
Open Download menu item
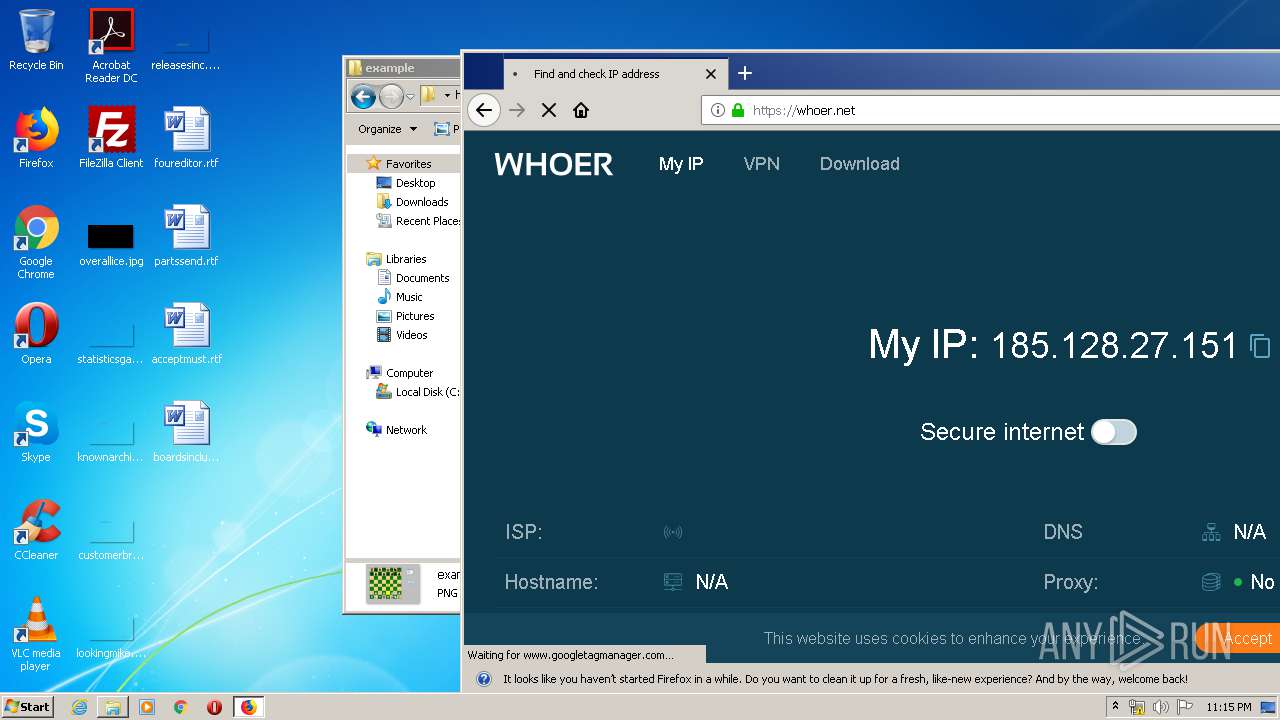click(x=860, y=164)
